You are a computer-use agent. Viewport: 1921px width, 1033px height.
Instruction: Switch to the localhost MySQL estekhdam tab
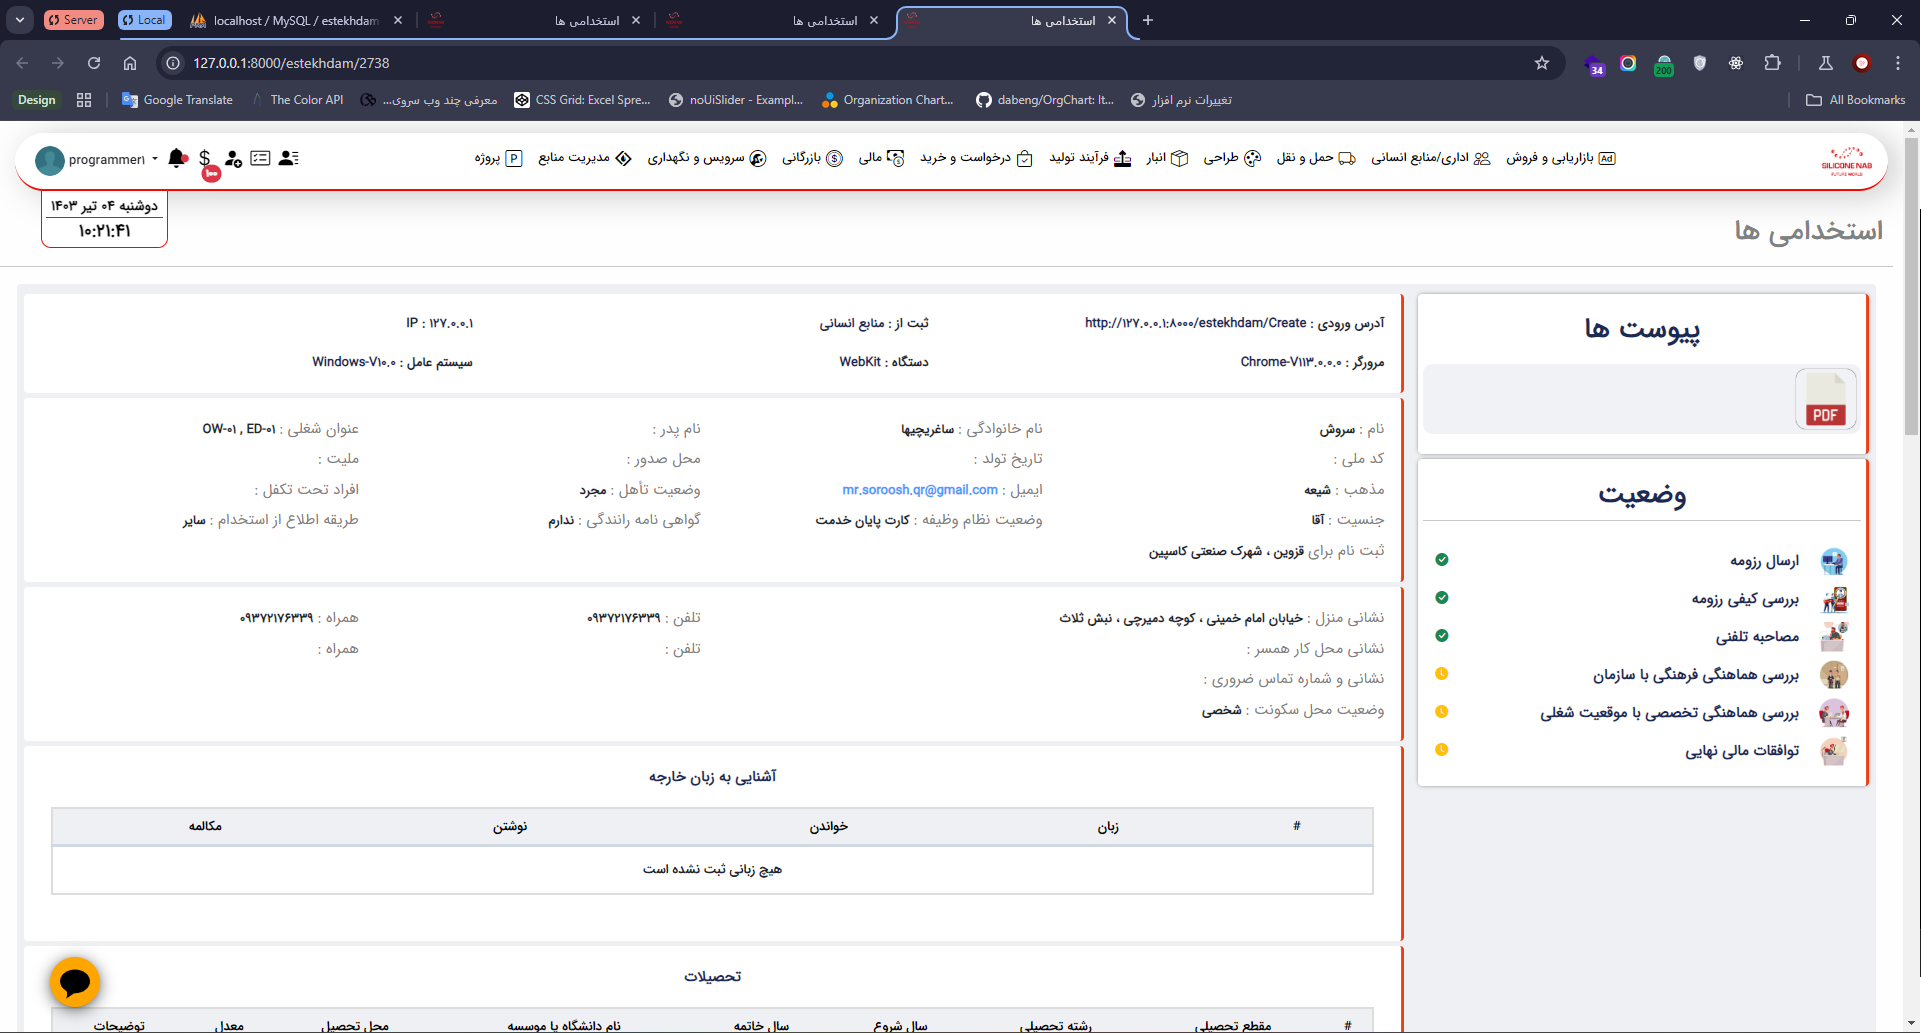click(x=295, y=20)
